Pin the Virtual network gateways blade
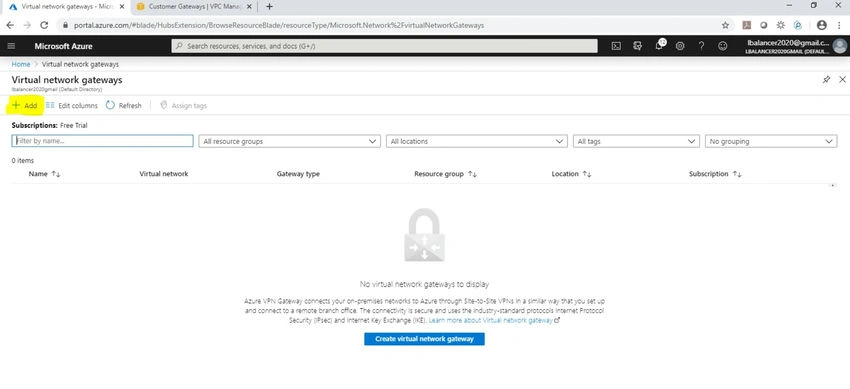 click(x=826, y=80)
